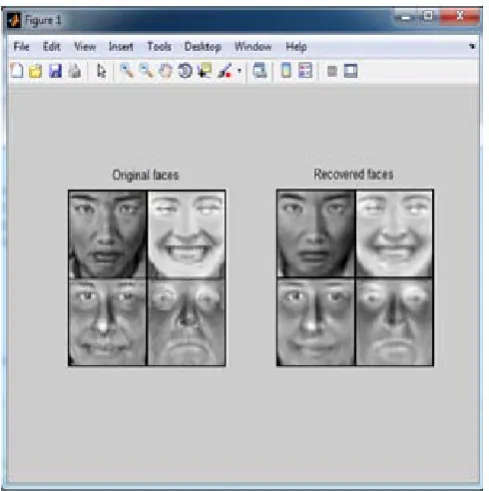Click the Hide Plot Tools icon
The image size is (489, 491).
click(x=332, y=71)
